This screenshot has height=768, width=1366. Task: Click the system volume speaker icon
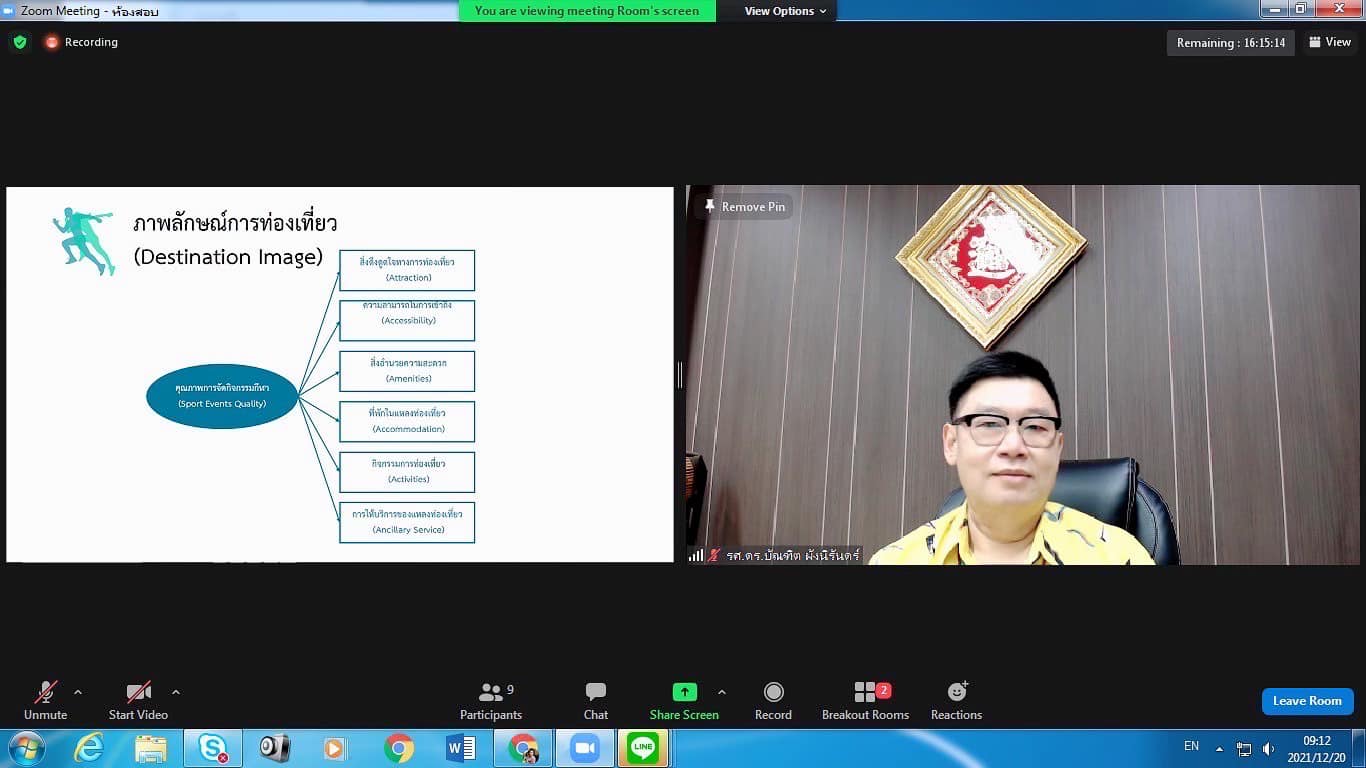pos(1268,748)
